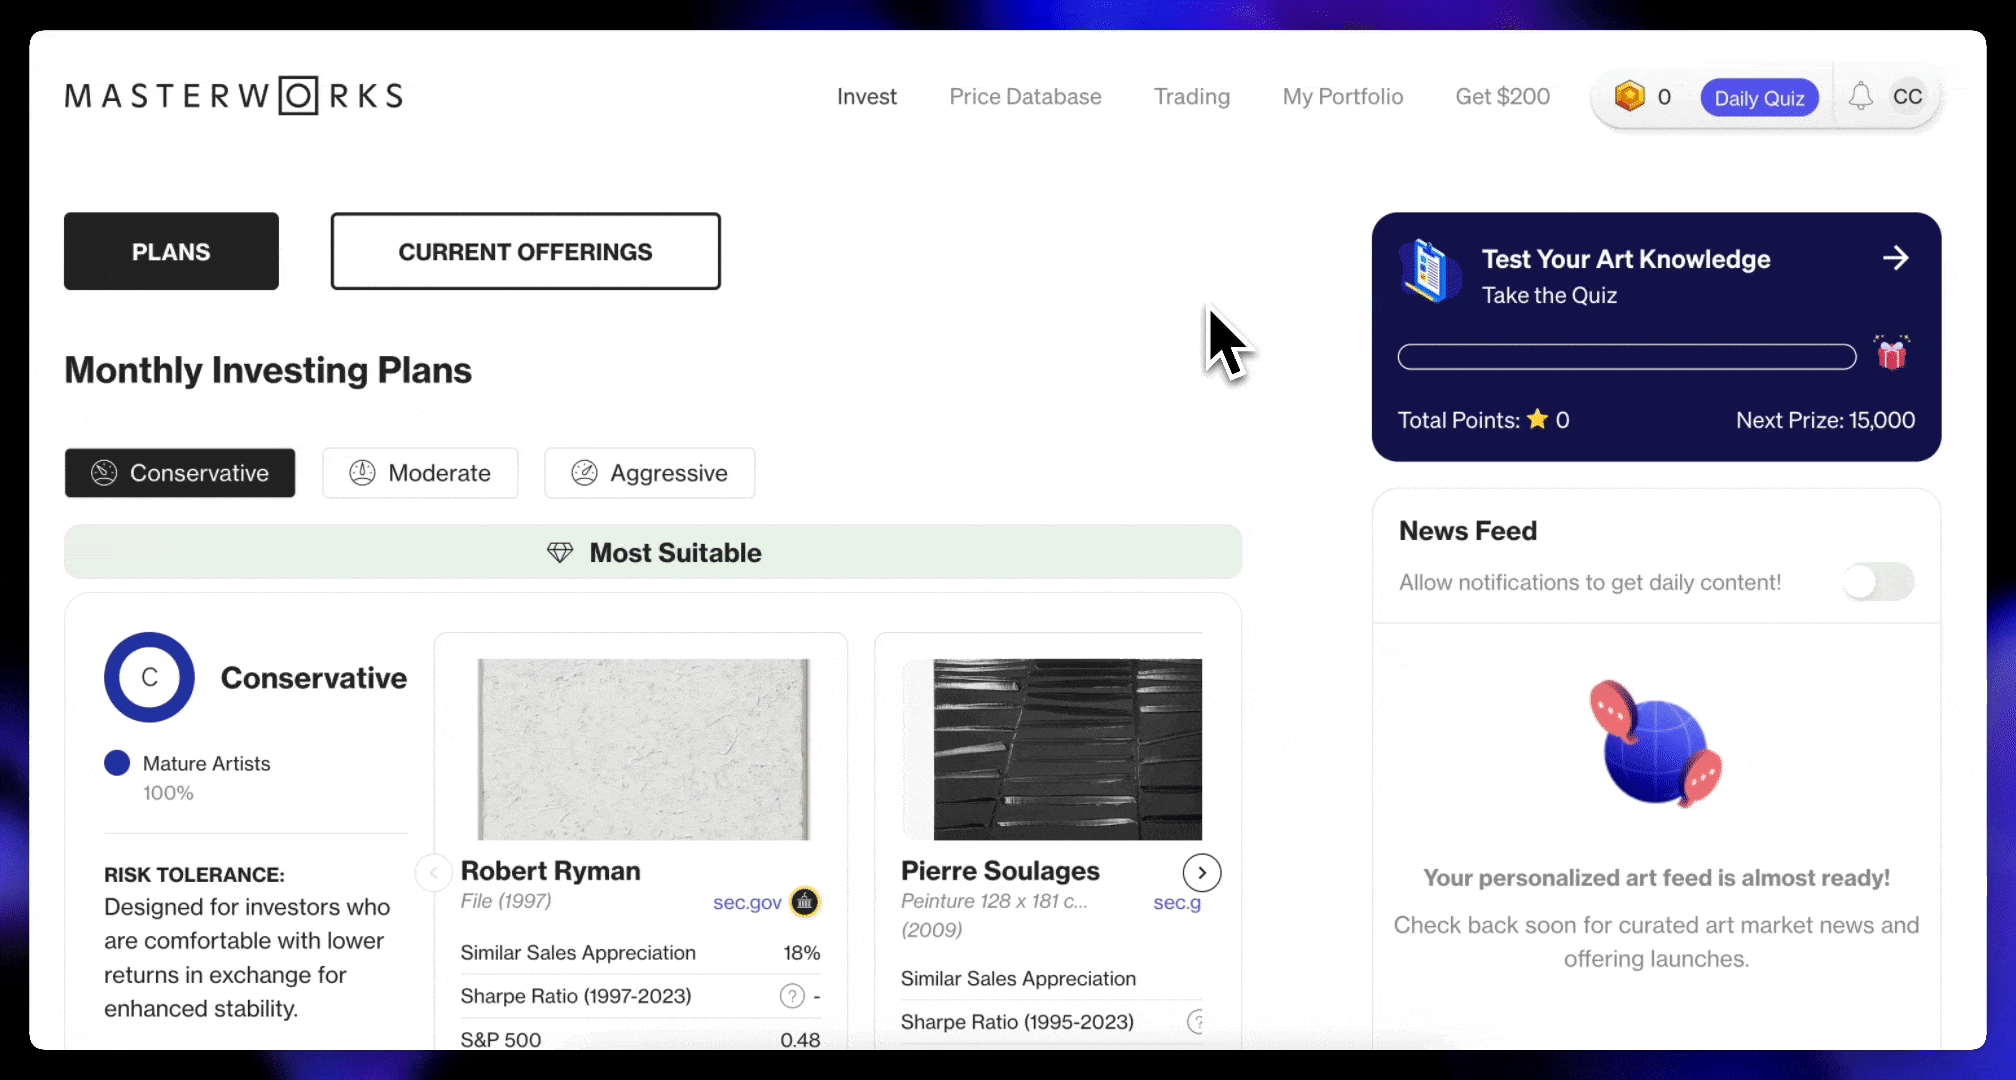Click the gift prize icon
The height and width of the screenshot is (1080, 2016).
1891,353
